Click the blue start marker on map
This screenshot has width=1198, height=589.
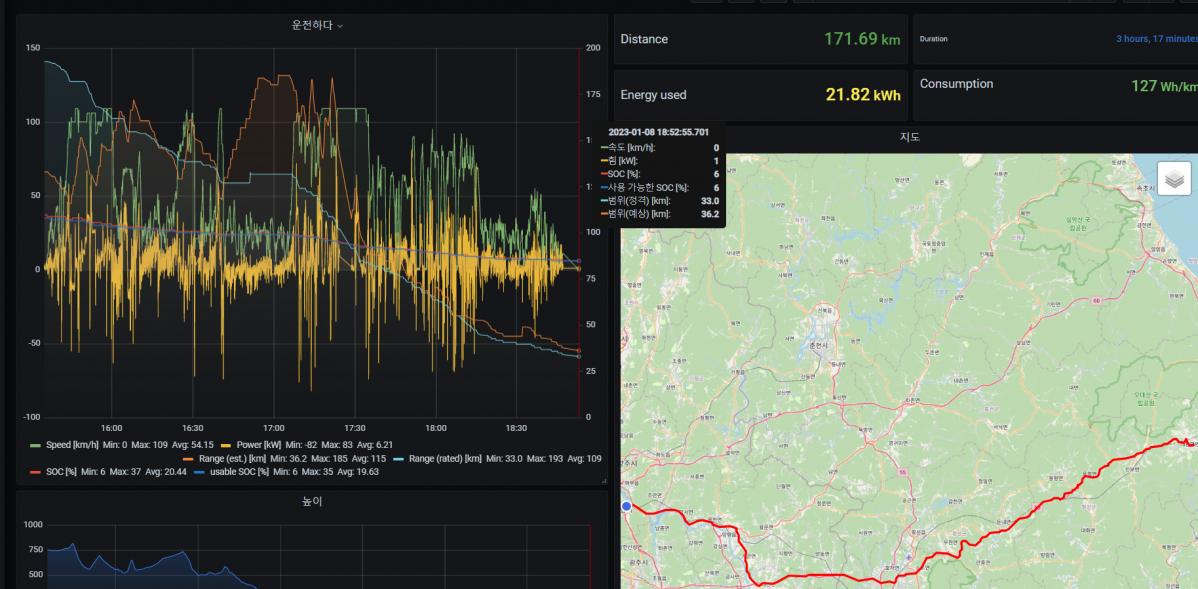point(627,507)
